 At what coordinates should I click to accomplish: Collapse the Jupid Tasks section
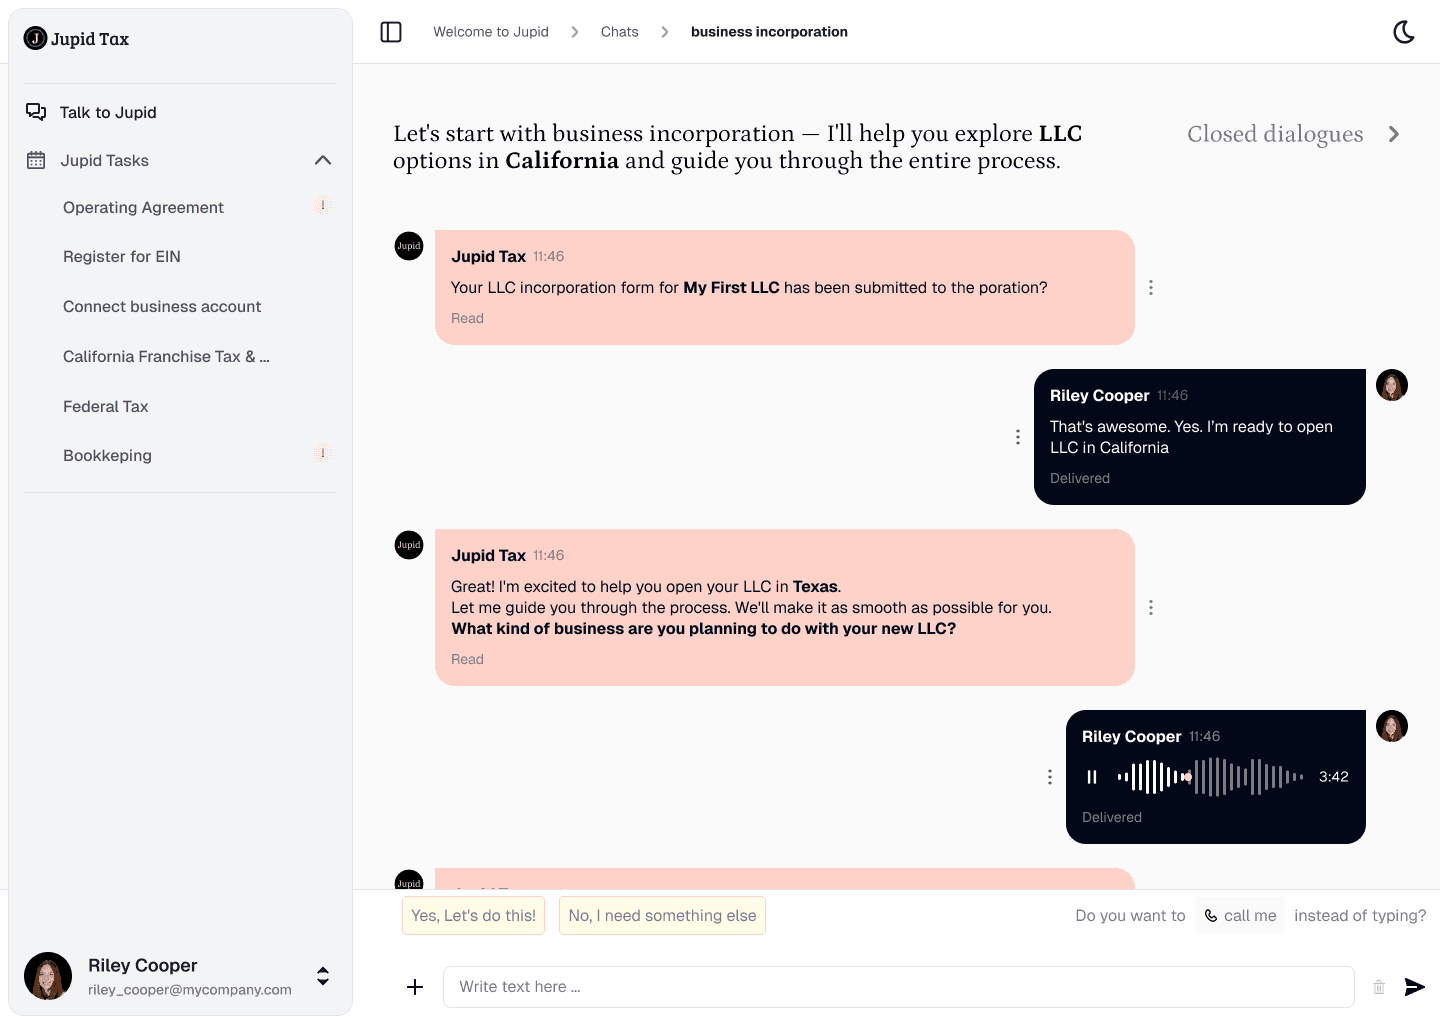[323, 160]
